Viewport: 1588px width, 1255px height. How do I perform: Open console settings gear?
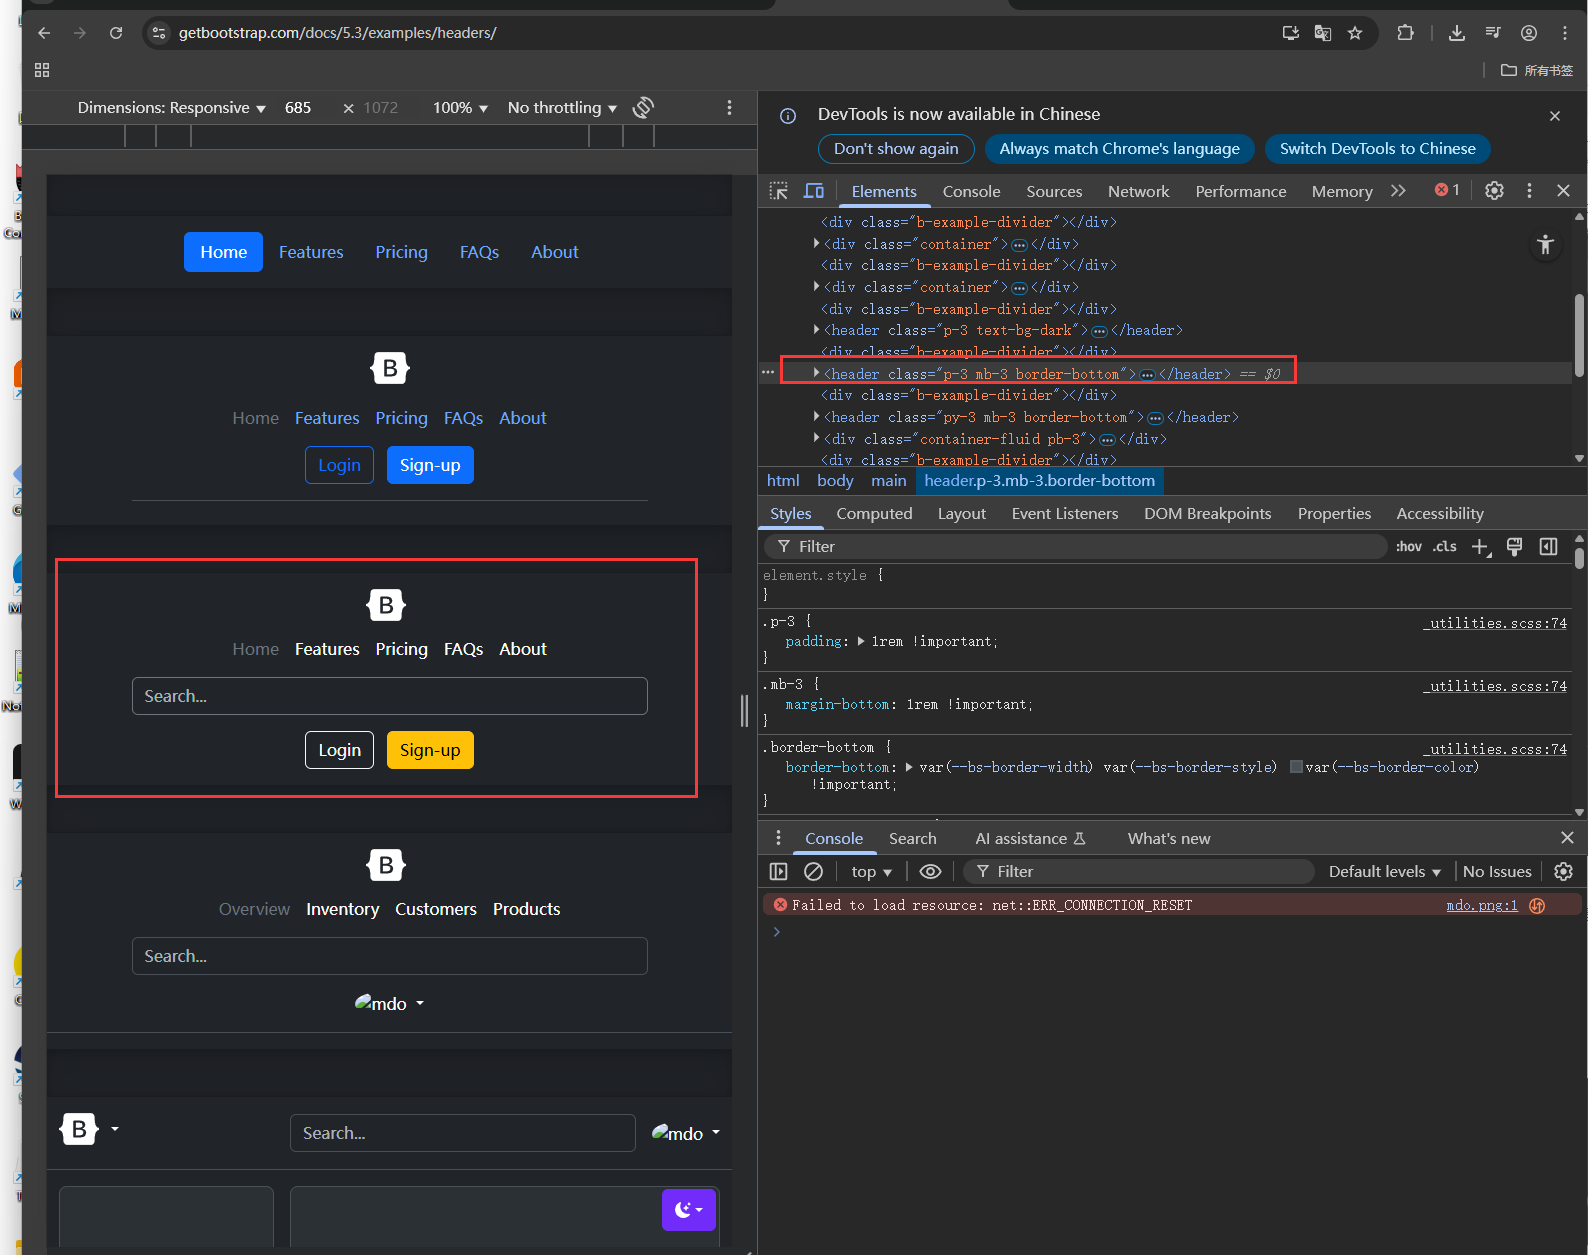(x=1564, y=872)
